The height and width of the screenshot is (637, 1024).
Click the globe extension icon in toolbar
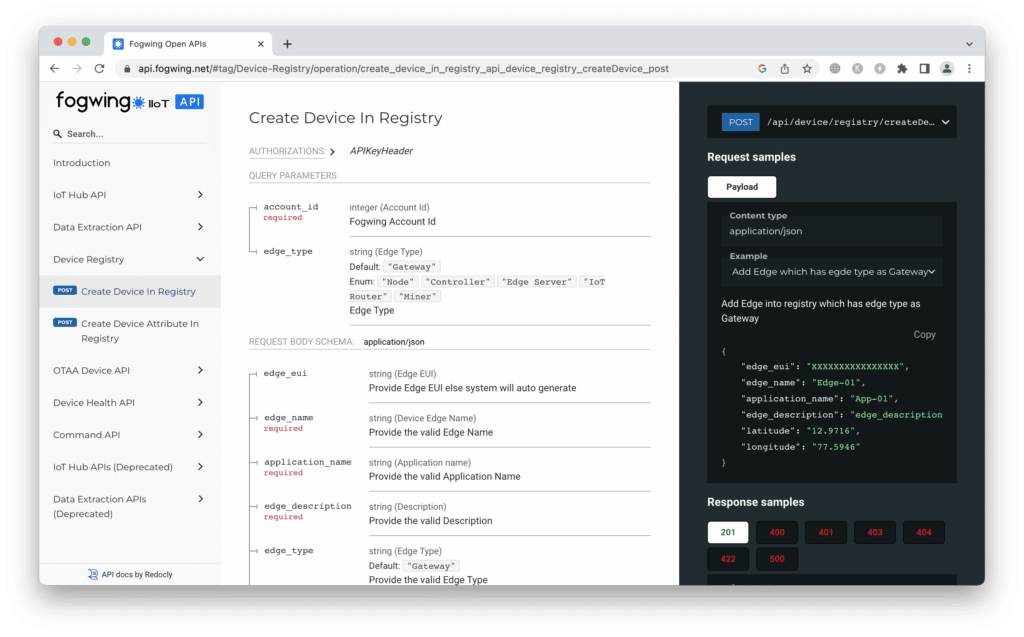[x=835, y=69]
